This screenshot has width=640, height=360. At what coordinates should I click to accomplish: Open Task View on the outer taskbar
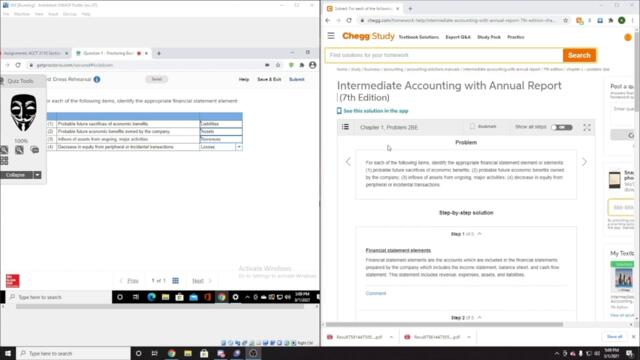pyautogui.click(x=155, y=353)
